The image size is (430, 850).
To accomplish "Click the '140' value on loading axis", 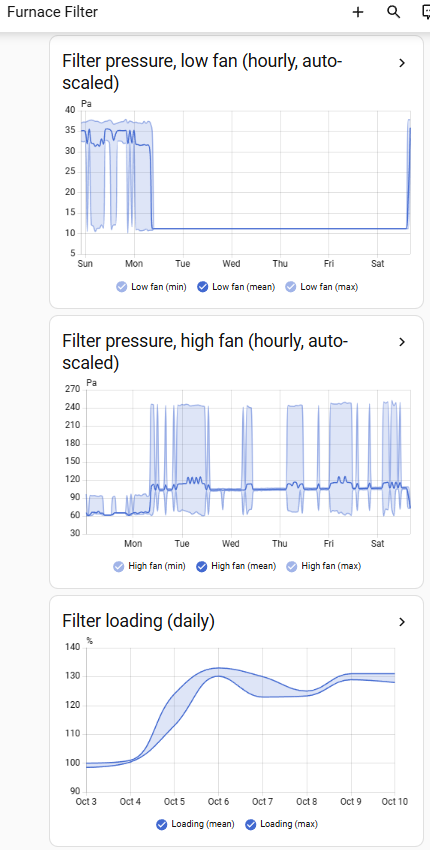I will point(73,648).
